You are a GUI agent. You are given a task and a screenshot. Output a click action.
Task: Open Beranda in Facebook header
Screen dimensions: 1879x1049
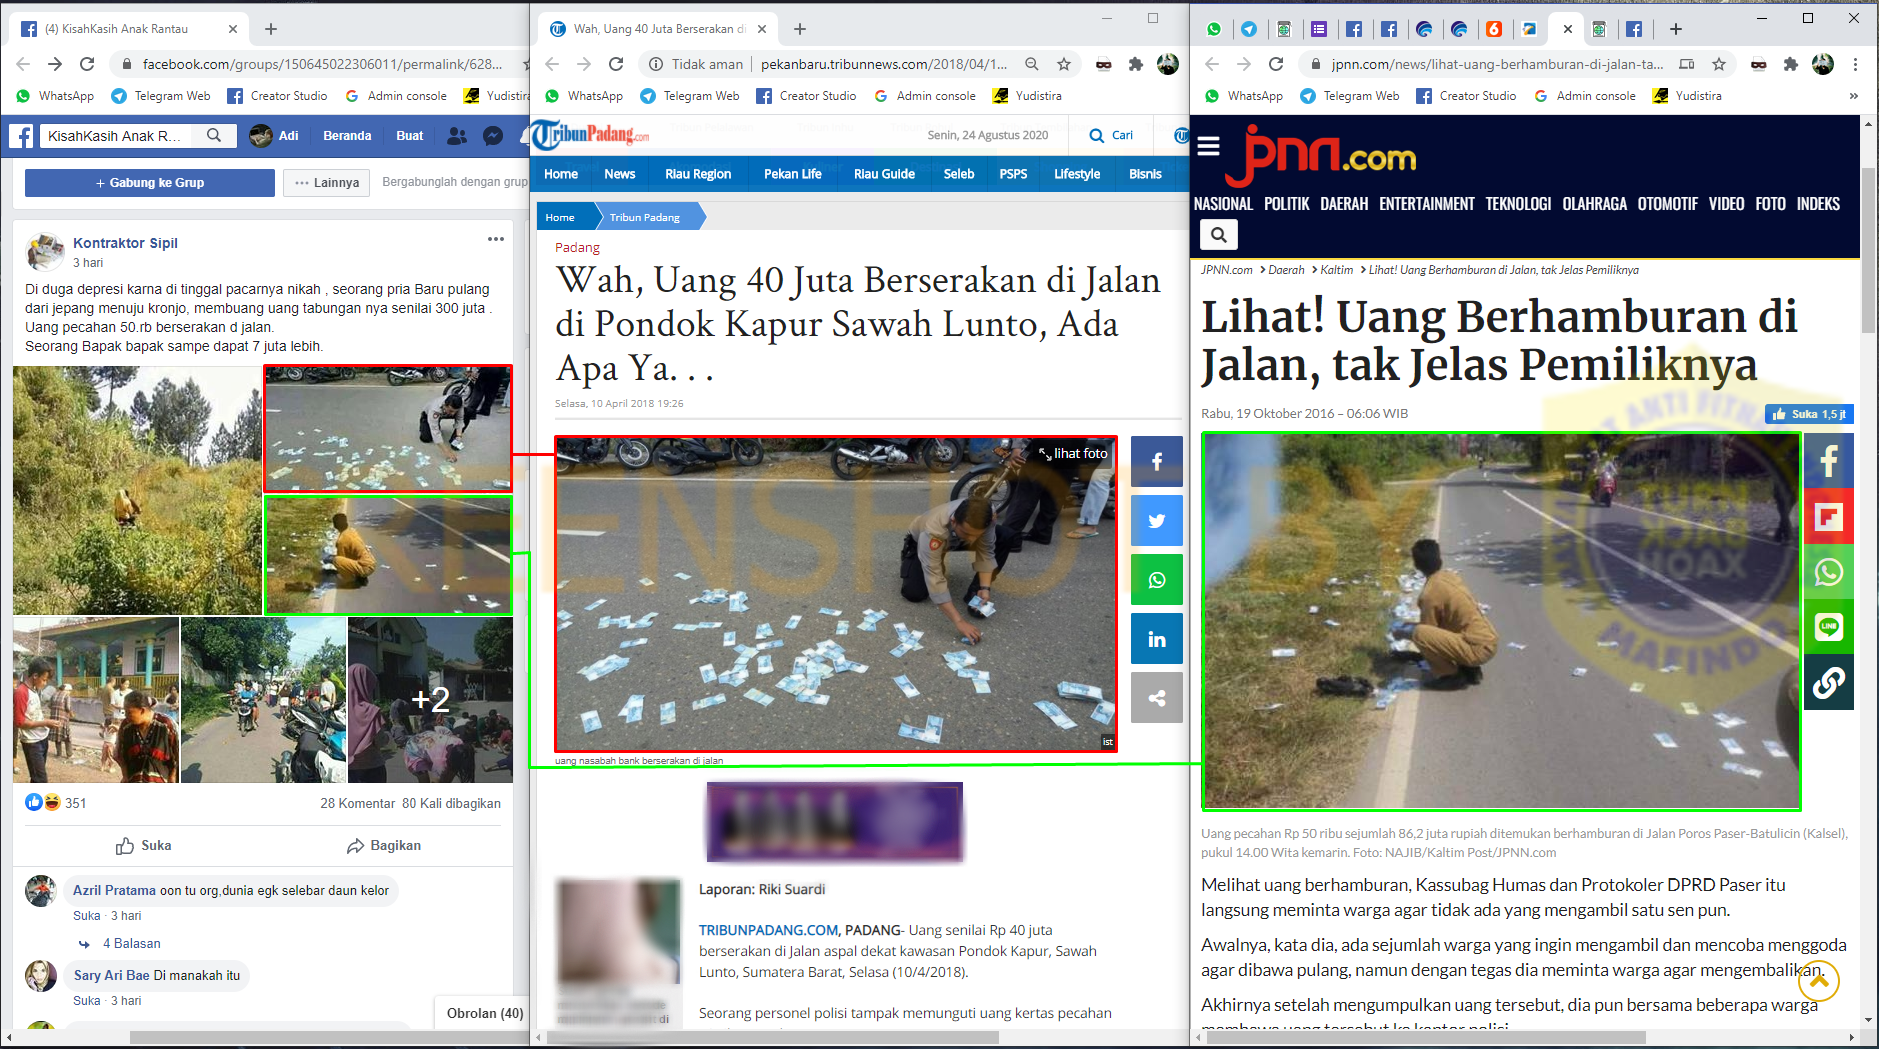pos(347,136)
